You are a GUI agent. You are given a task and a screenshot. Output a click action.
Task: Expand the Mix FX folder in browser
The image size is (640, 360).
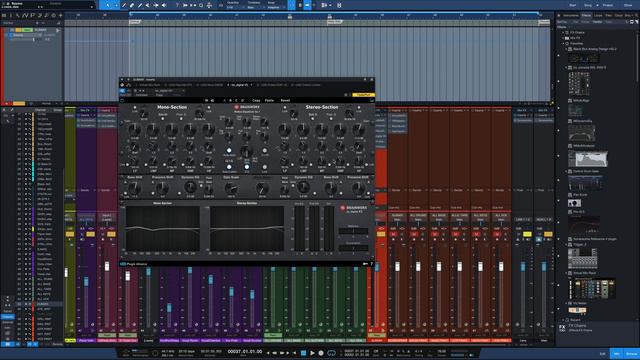[x=564, y=38]
